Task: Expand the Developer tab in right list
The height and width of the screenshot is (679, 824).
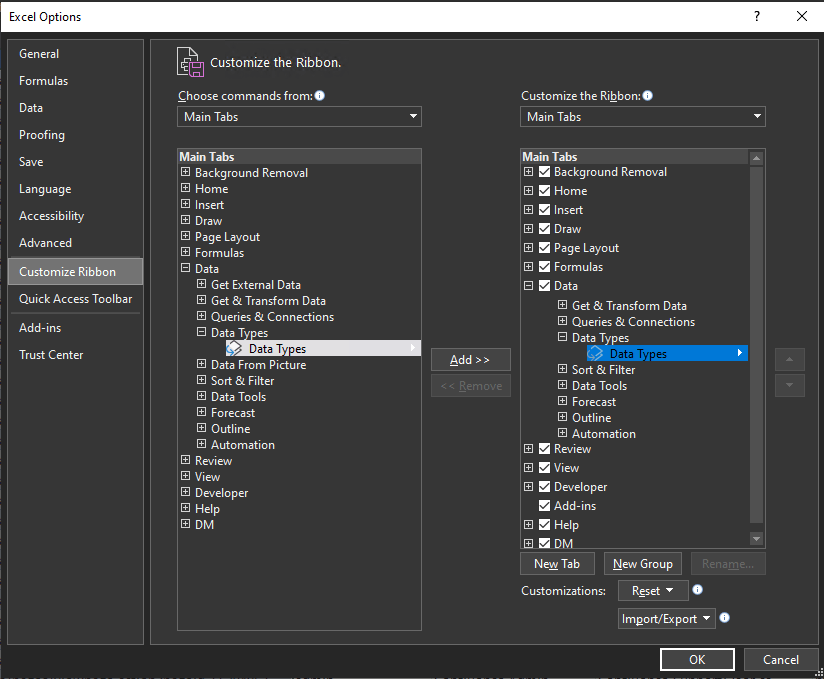Action: (x=529, y=487)
